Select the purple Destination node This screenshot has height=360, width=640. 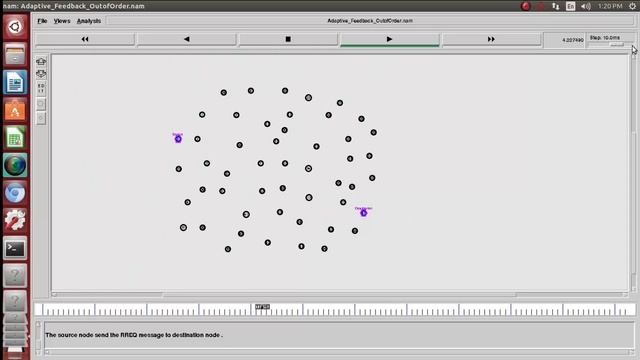pyautogui.click(x=364, y=213)
